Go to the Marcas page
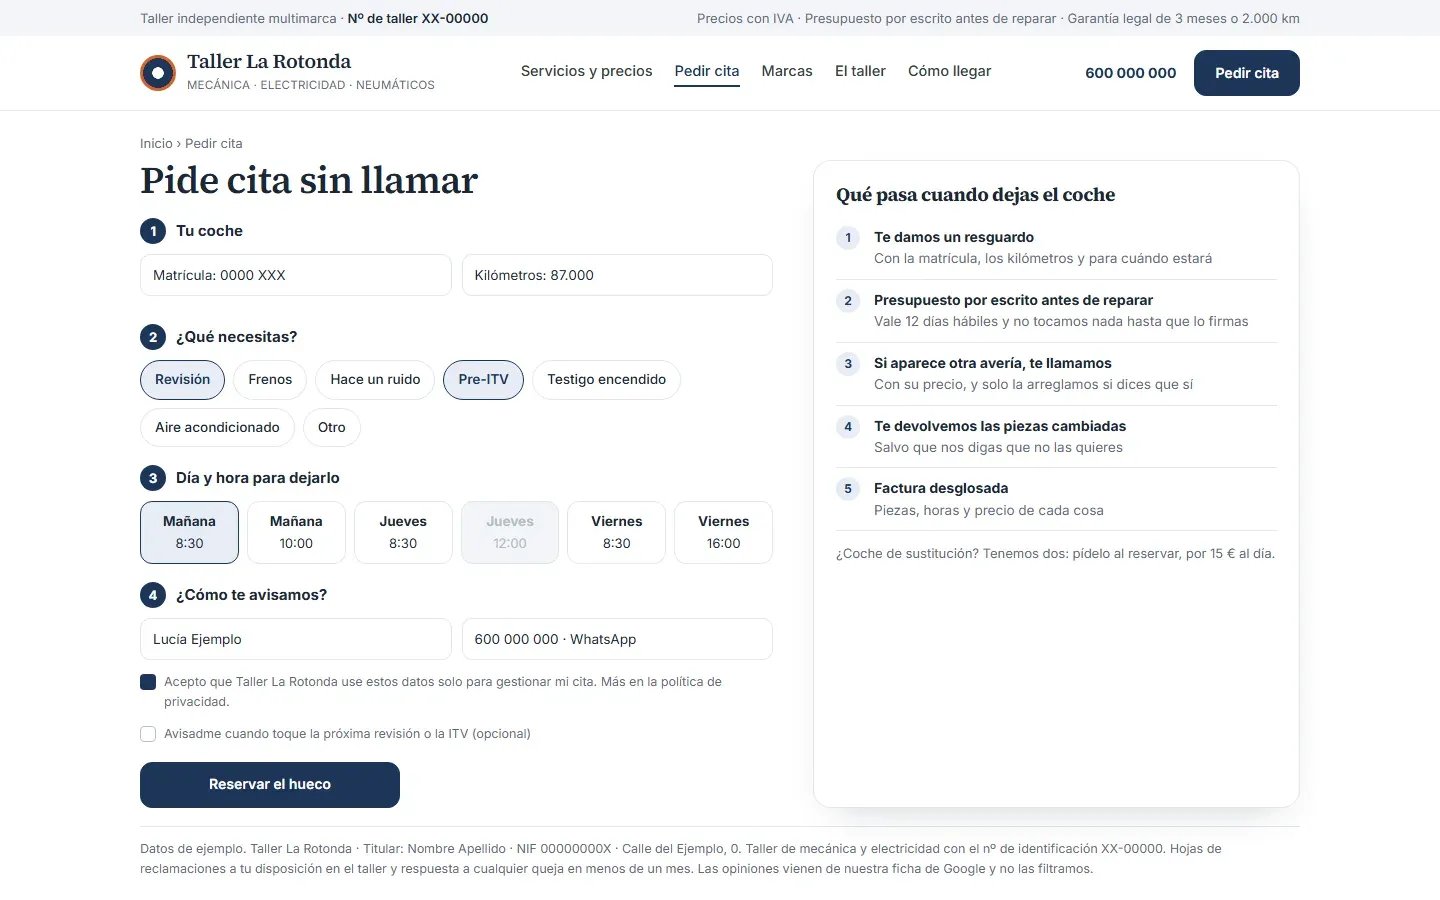The height and width of the screenshot is (900, 1440). [x=787, y=71]
